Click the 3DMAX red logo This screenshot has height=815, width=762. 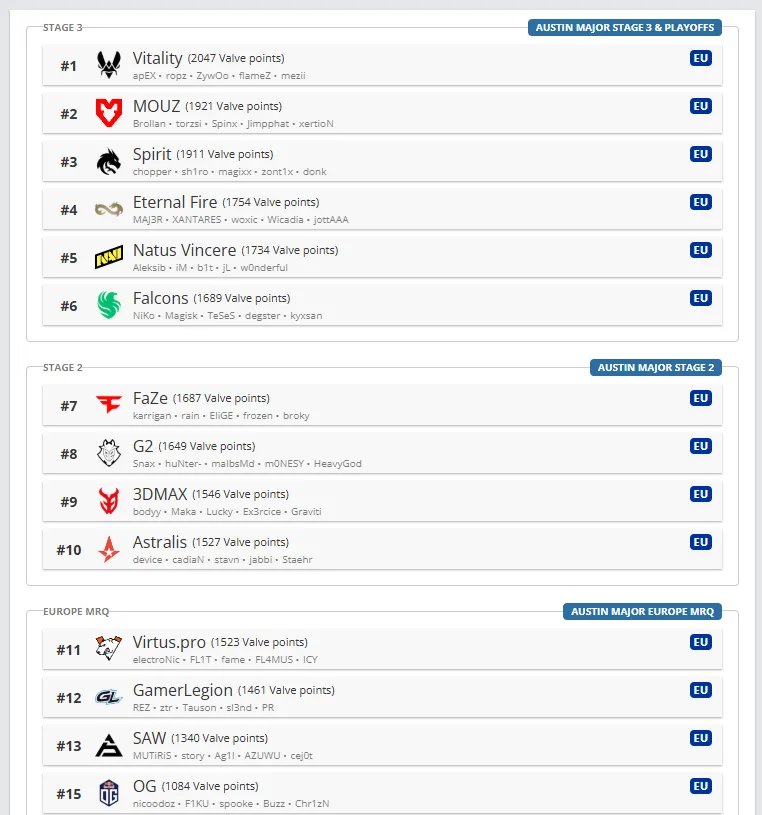point(109,501)
